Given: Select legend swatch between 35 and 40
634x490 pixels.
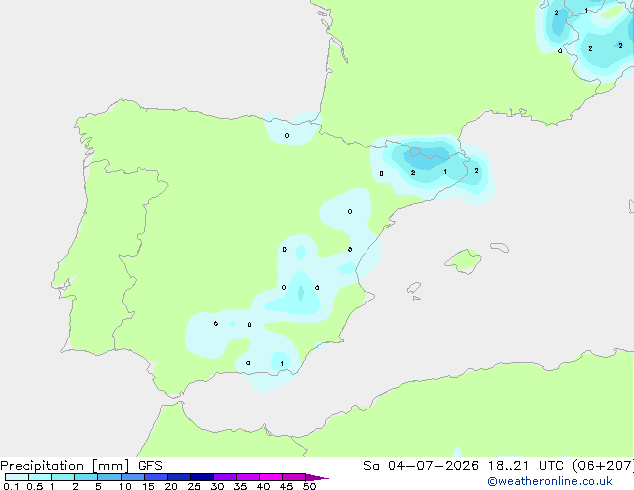Looking at the screenshot, I should coord(248,477).
